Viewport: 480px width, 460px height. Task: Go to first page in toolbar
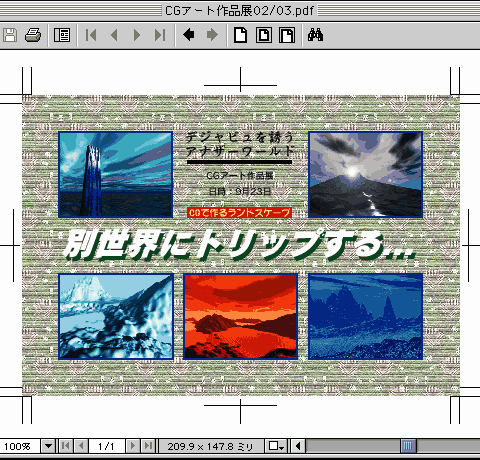(91, 35)
